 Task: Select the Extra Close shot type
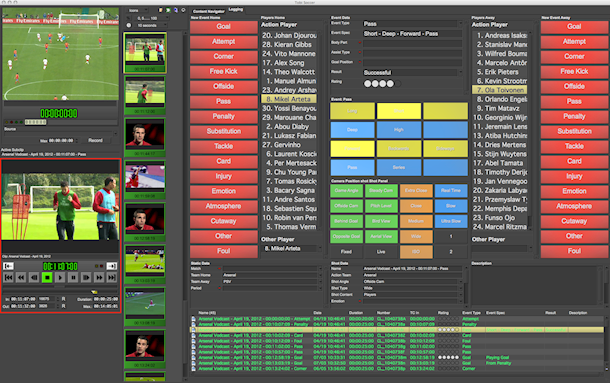(416, 190)
